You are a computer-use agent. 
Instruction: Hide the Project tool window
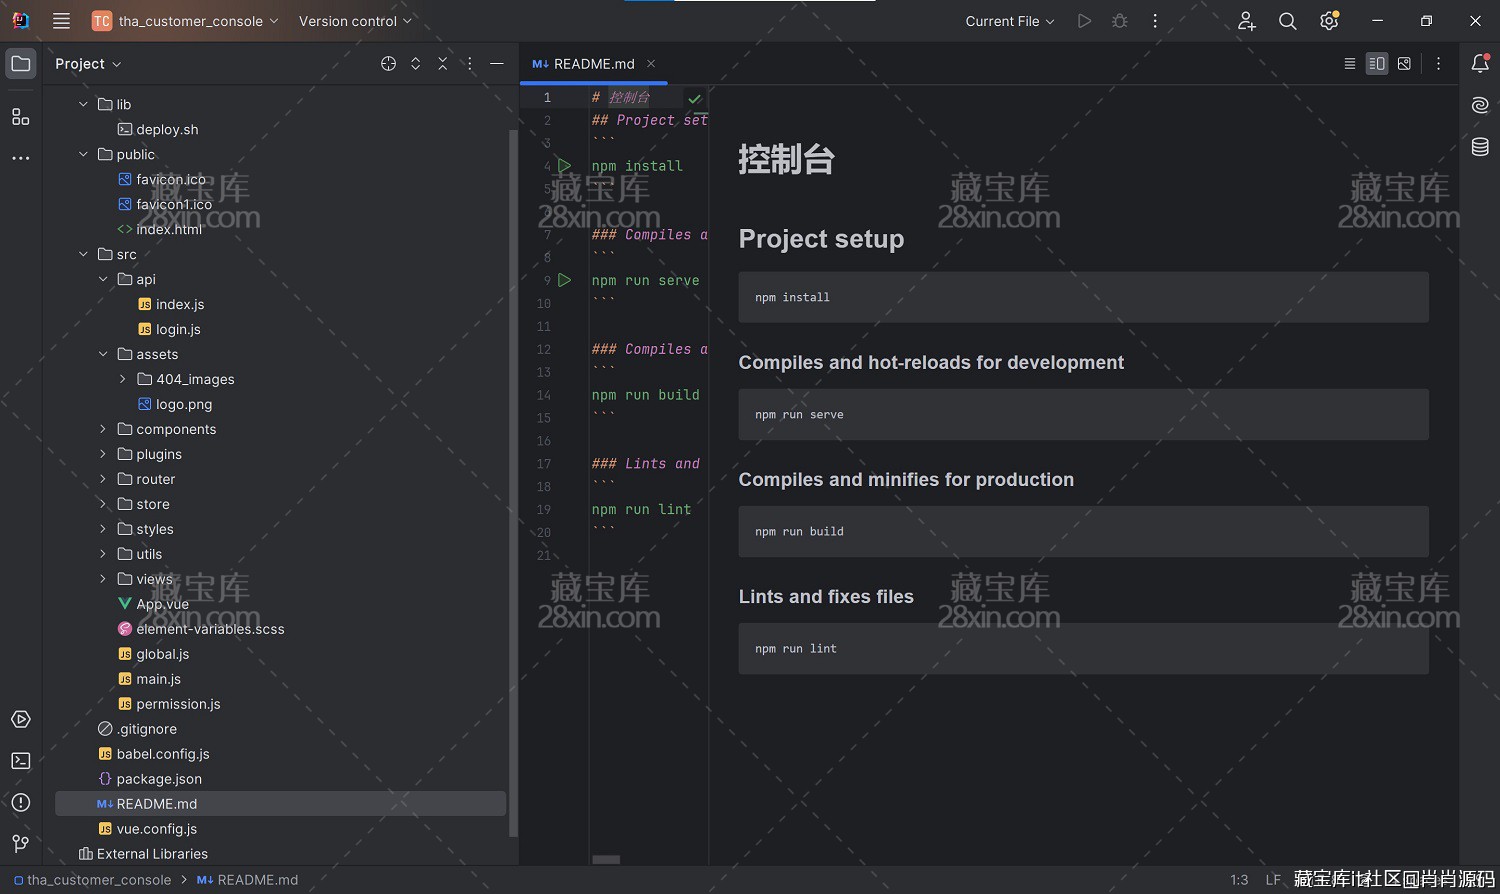pos(497,64)
